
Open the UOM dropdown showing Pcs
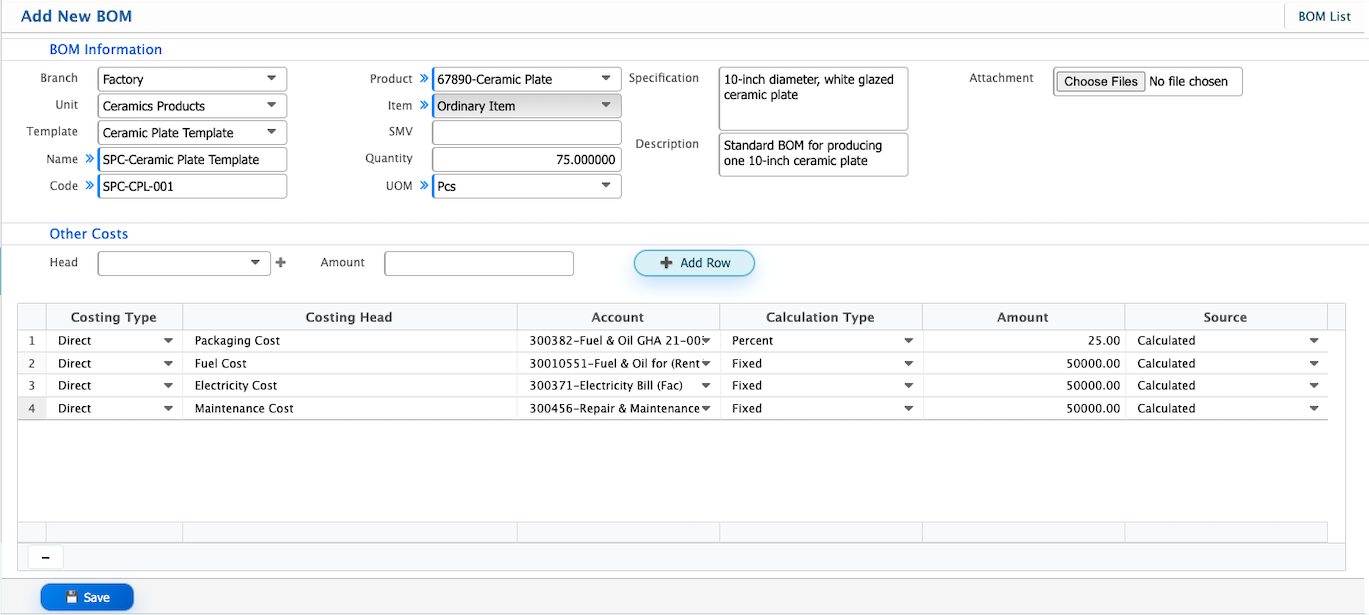click(x=526, y=186)
